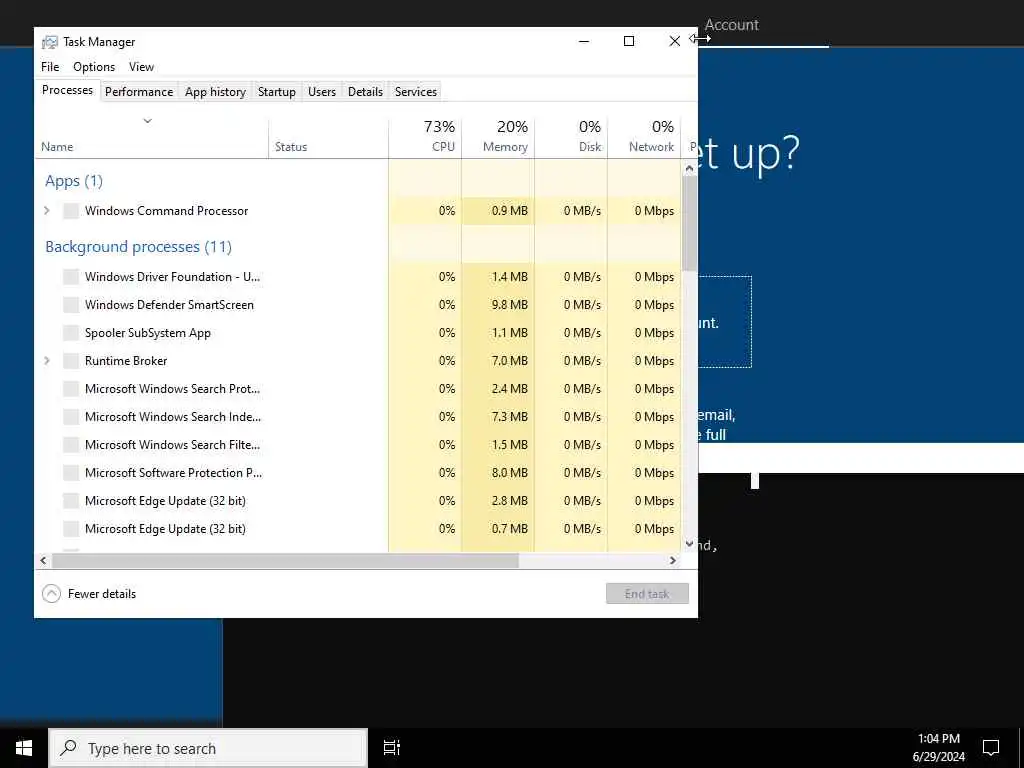Click the horizontal scroll right arrow
1024x768 pixels.
click(x=673, y=560)
